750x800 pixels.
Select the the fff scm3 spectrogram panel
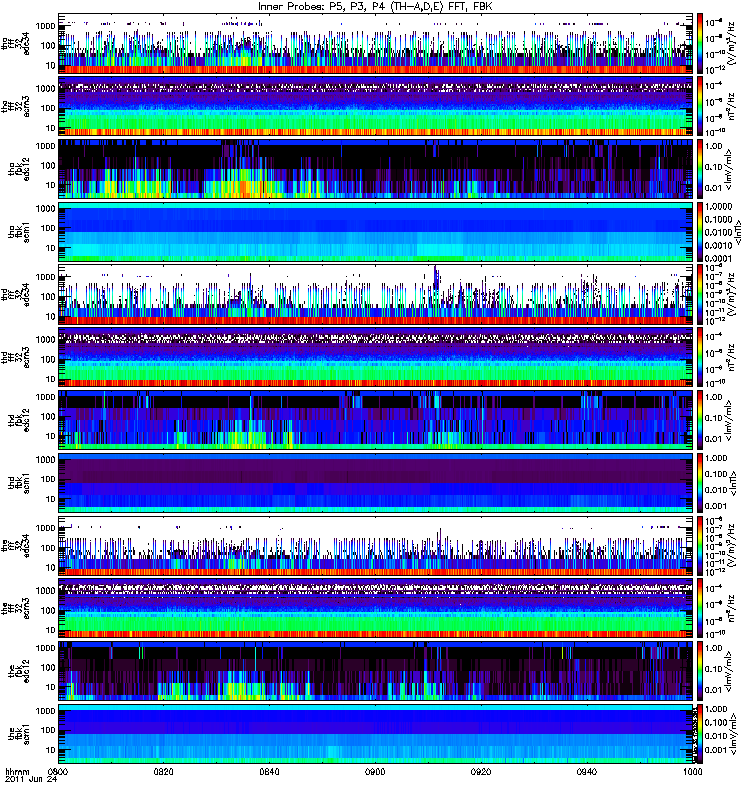(x=376, y=609)
